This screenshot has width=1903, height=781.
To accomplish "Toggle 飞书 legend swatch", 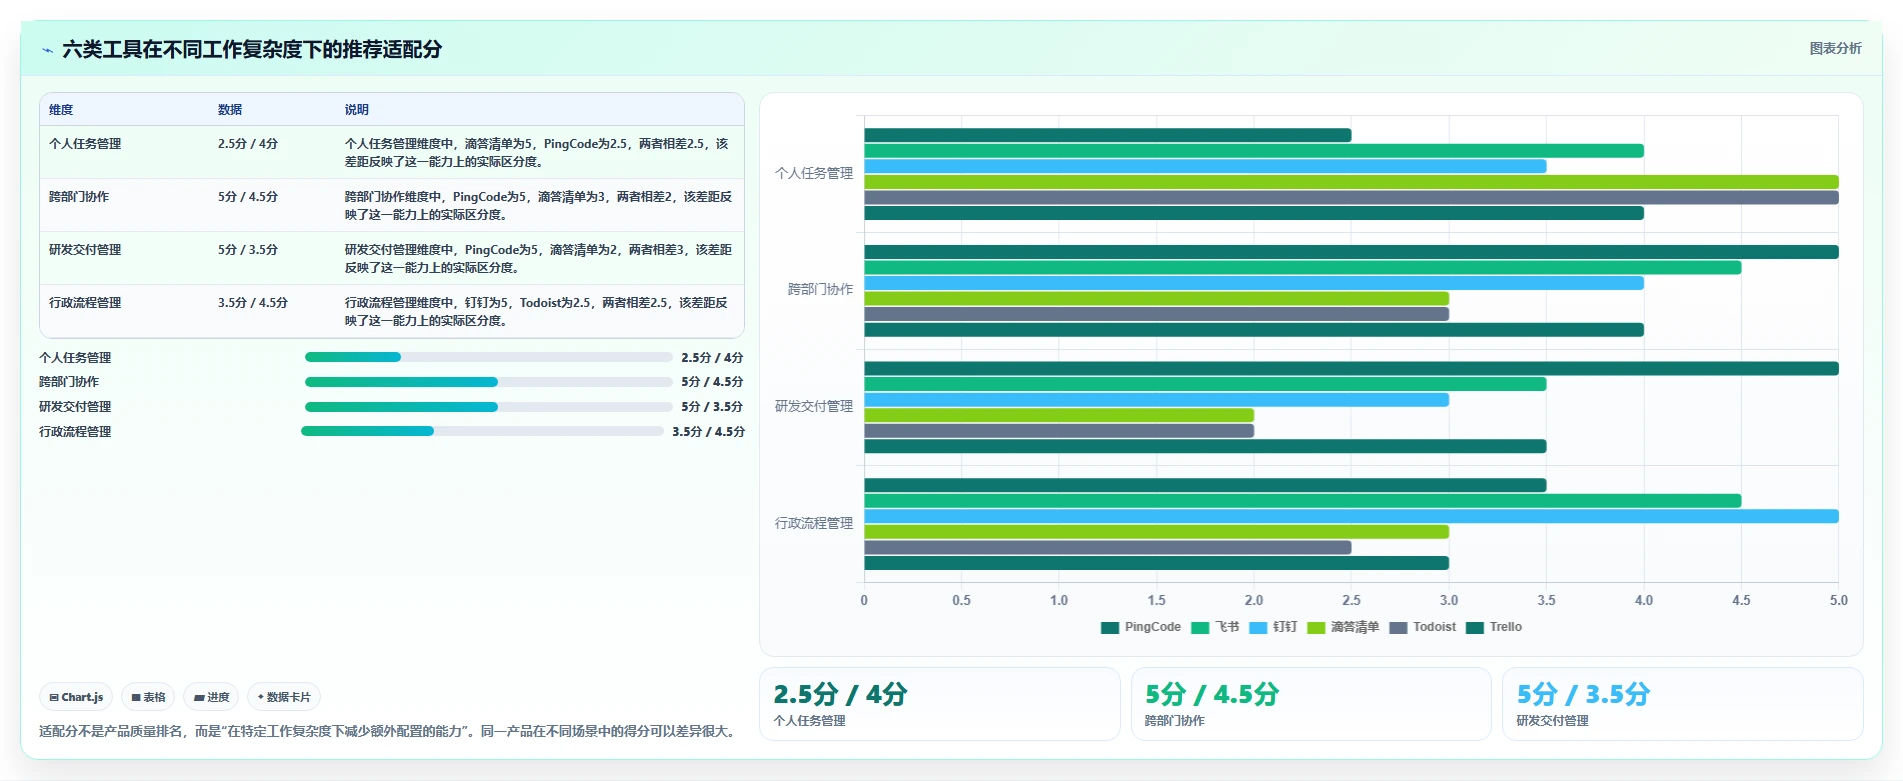I will click(1199, 628).
